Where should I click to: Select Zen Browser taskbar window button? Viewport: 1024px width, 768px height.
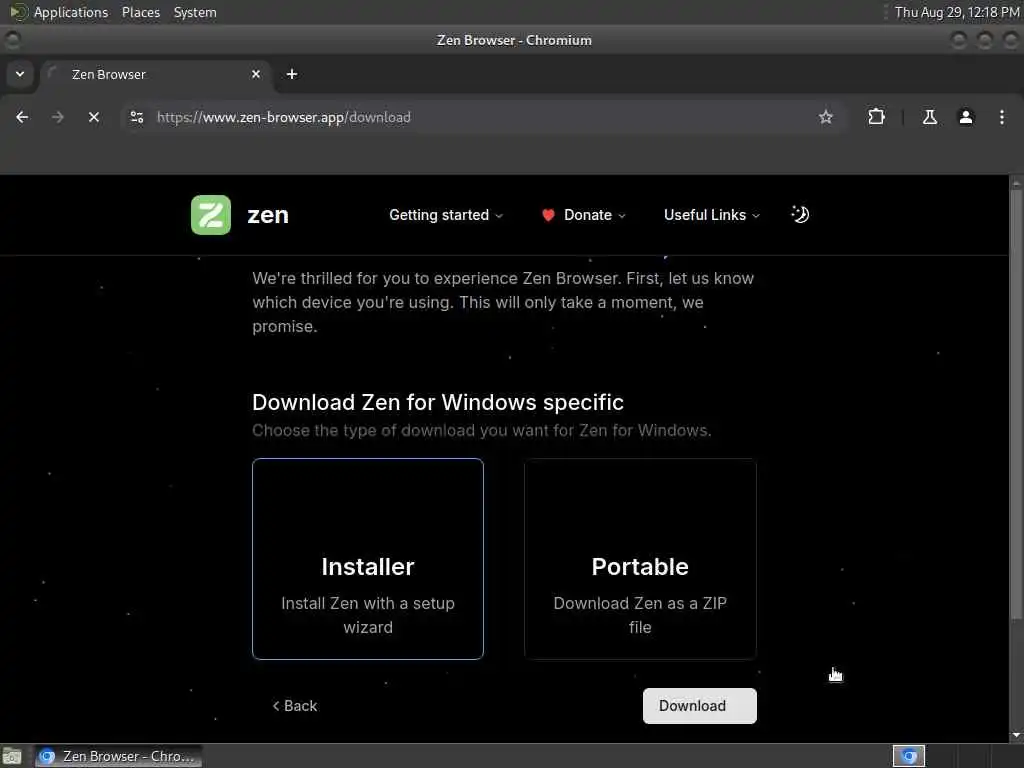coord(118,756)
